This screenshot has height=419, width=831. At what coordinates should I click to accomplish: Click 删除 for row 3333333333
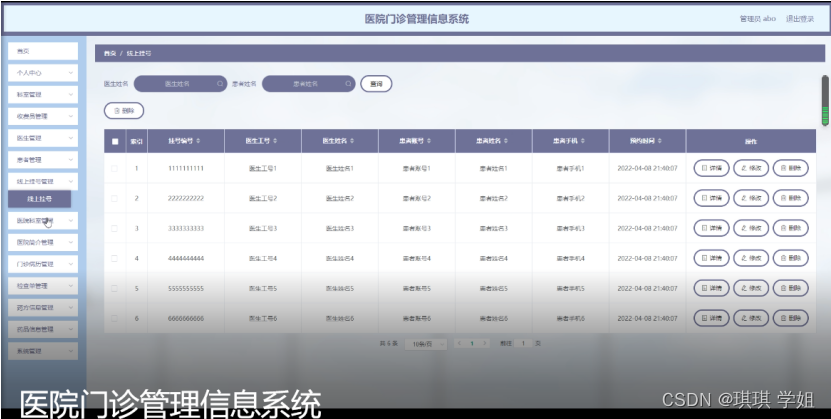(x=791, y=228)
